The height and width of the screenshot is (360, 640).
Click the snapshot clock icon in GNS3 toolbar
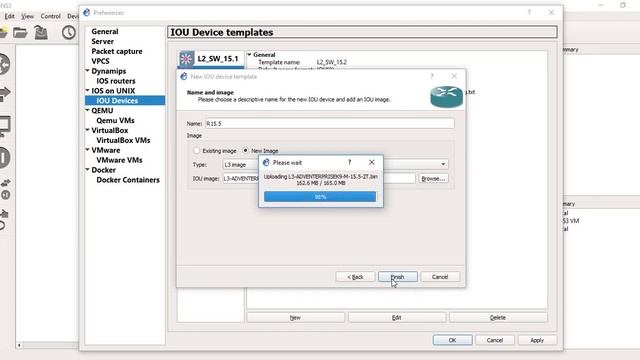click(69, 32)
